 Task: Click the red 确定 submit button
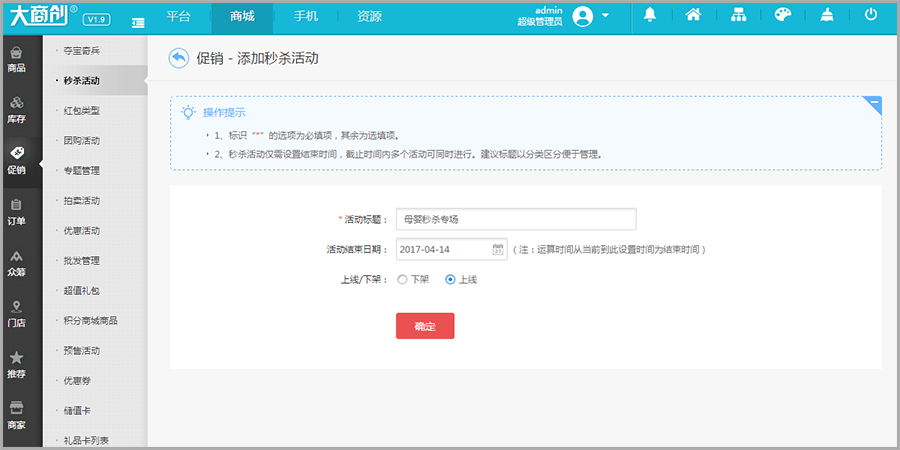coord(425,326)
